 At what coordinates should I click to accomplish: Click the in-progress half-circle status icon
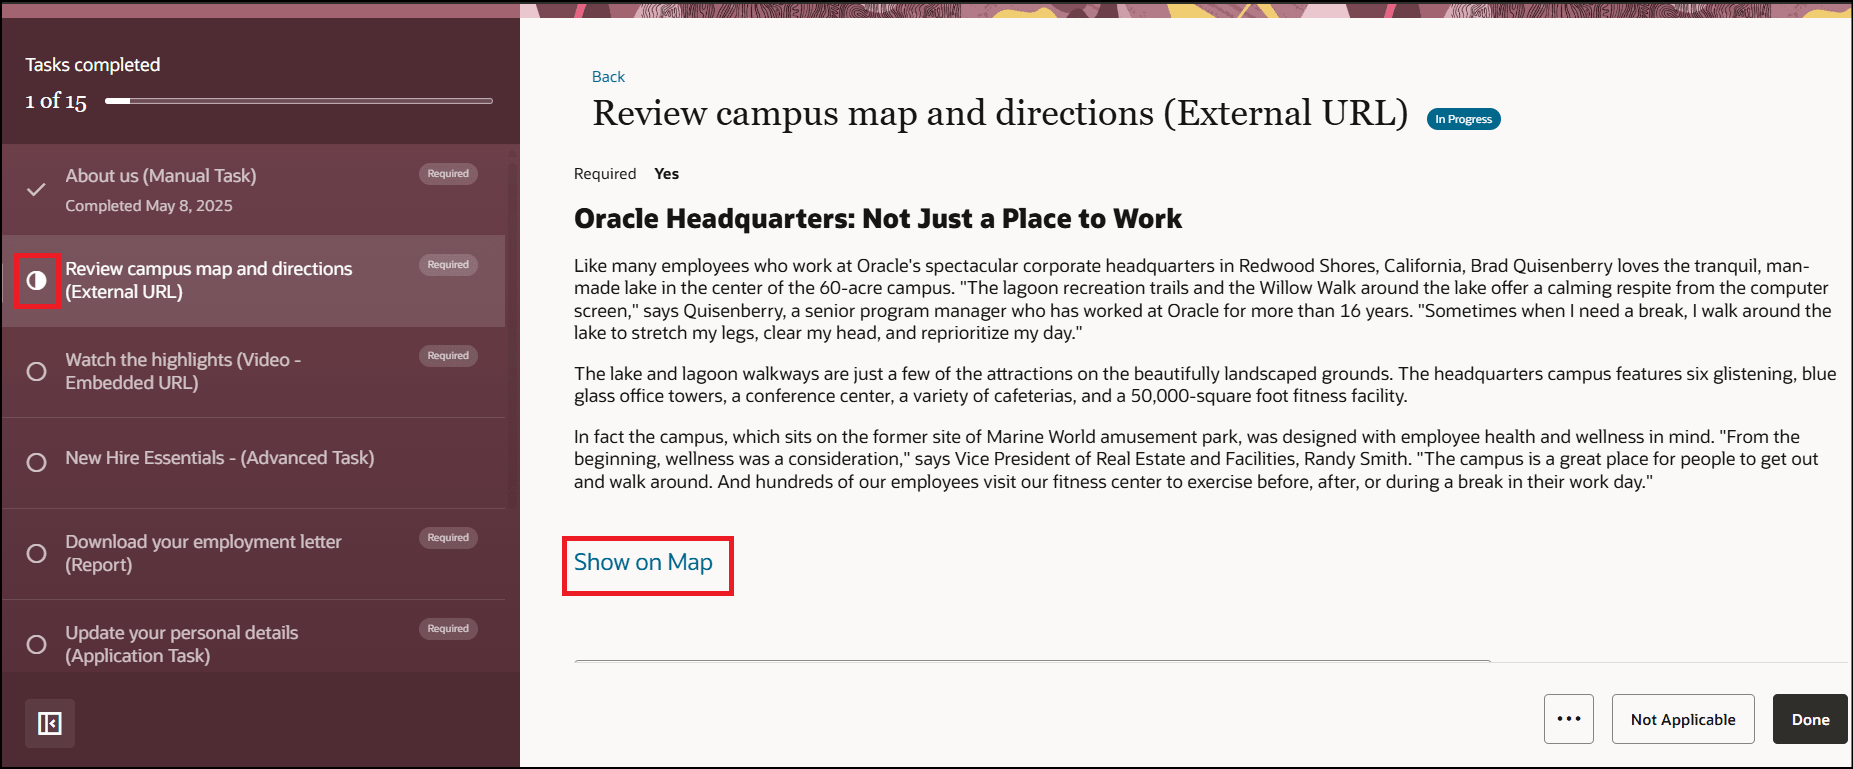pos(37,281)
